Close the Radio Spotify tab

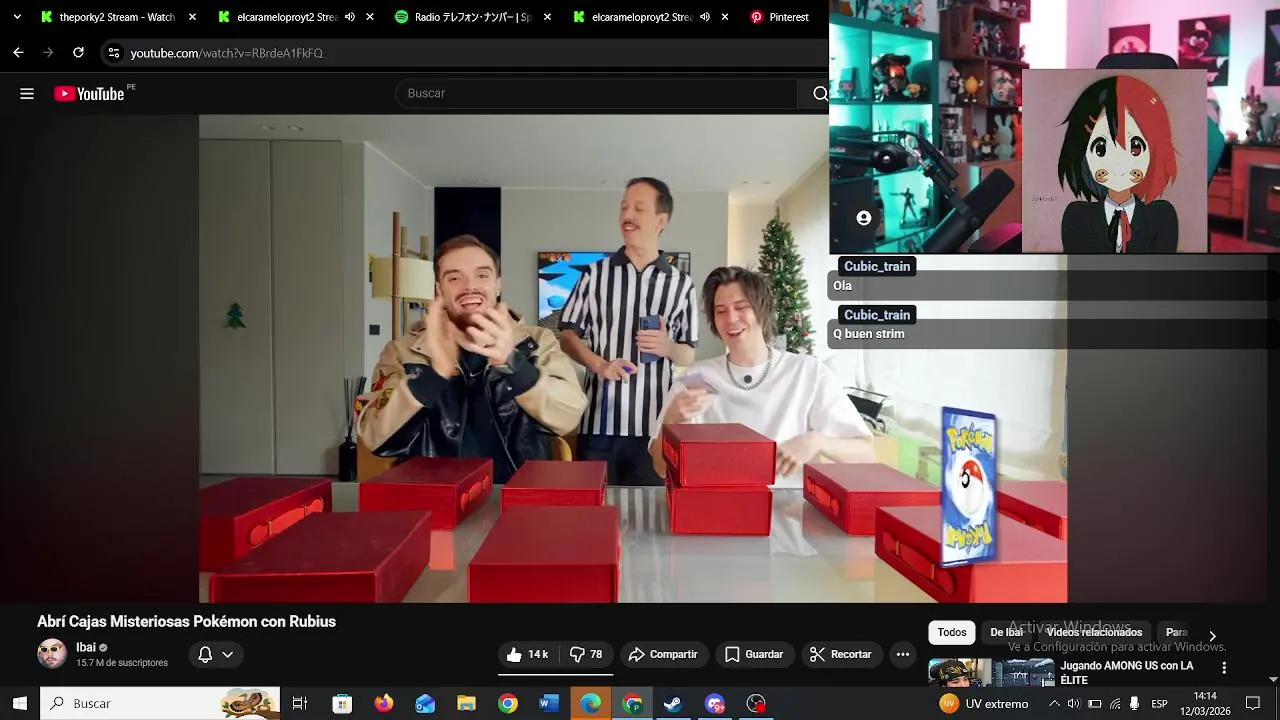[547, 17]
